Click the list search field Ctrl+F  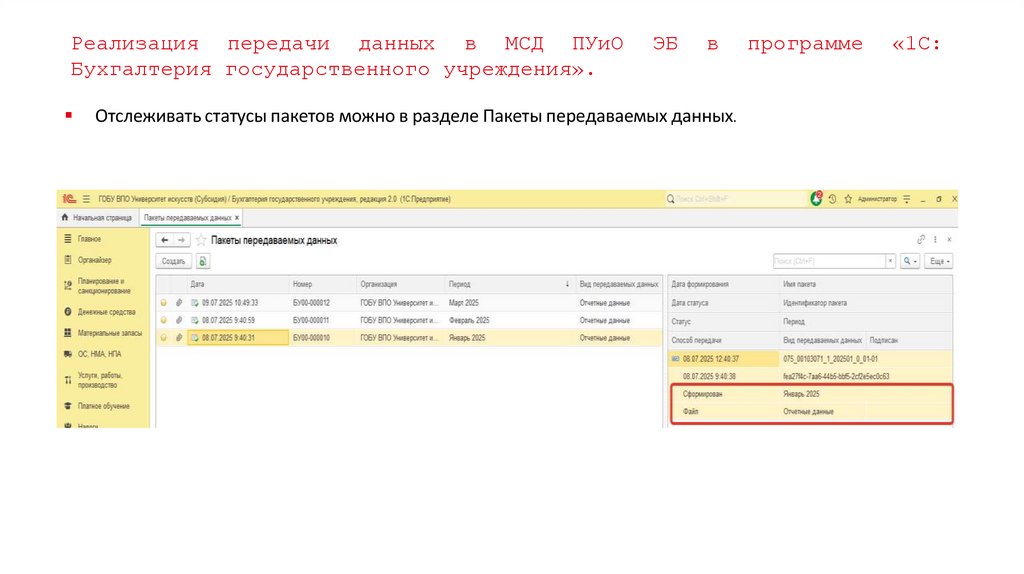829,261
